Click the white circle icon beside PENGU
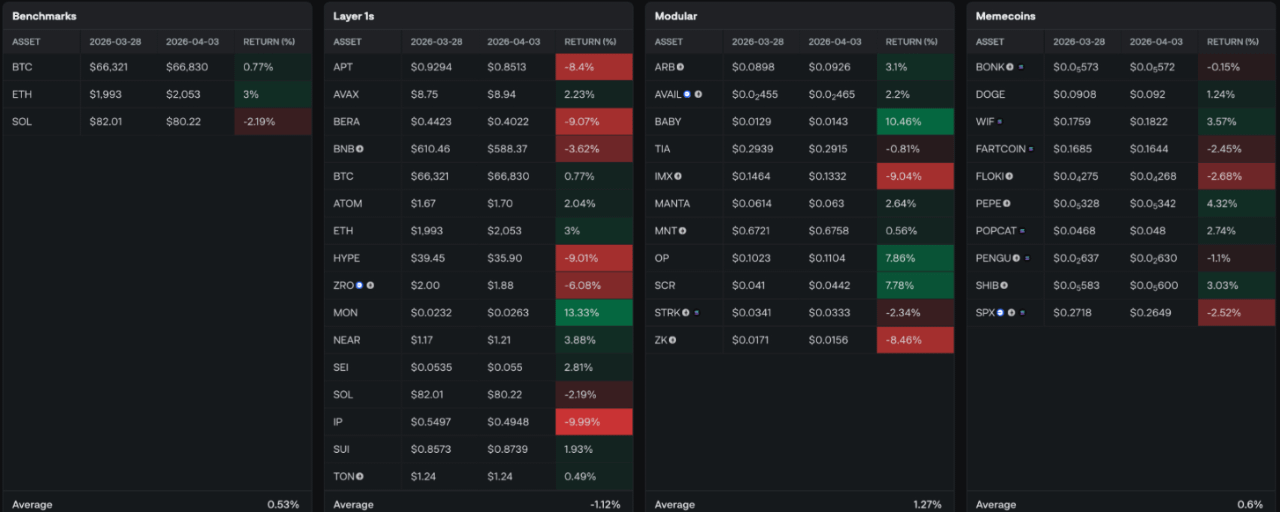Image resolution: width=1280 pixels, height=512 pixels. [x=1016, y=258]
